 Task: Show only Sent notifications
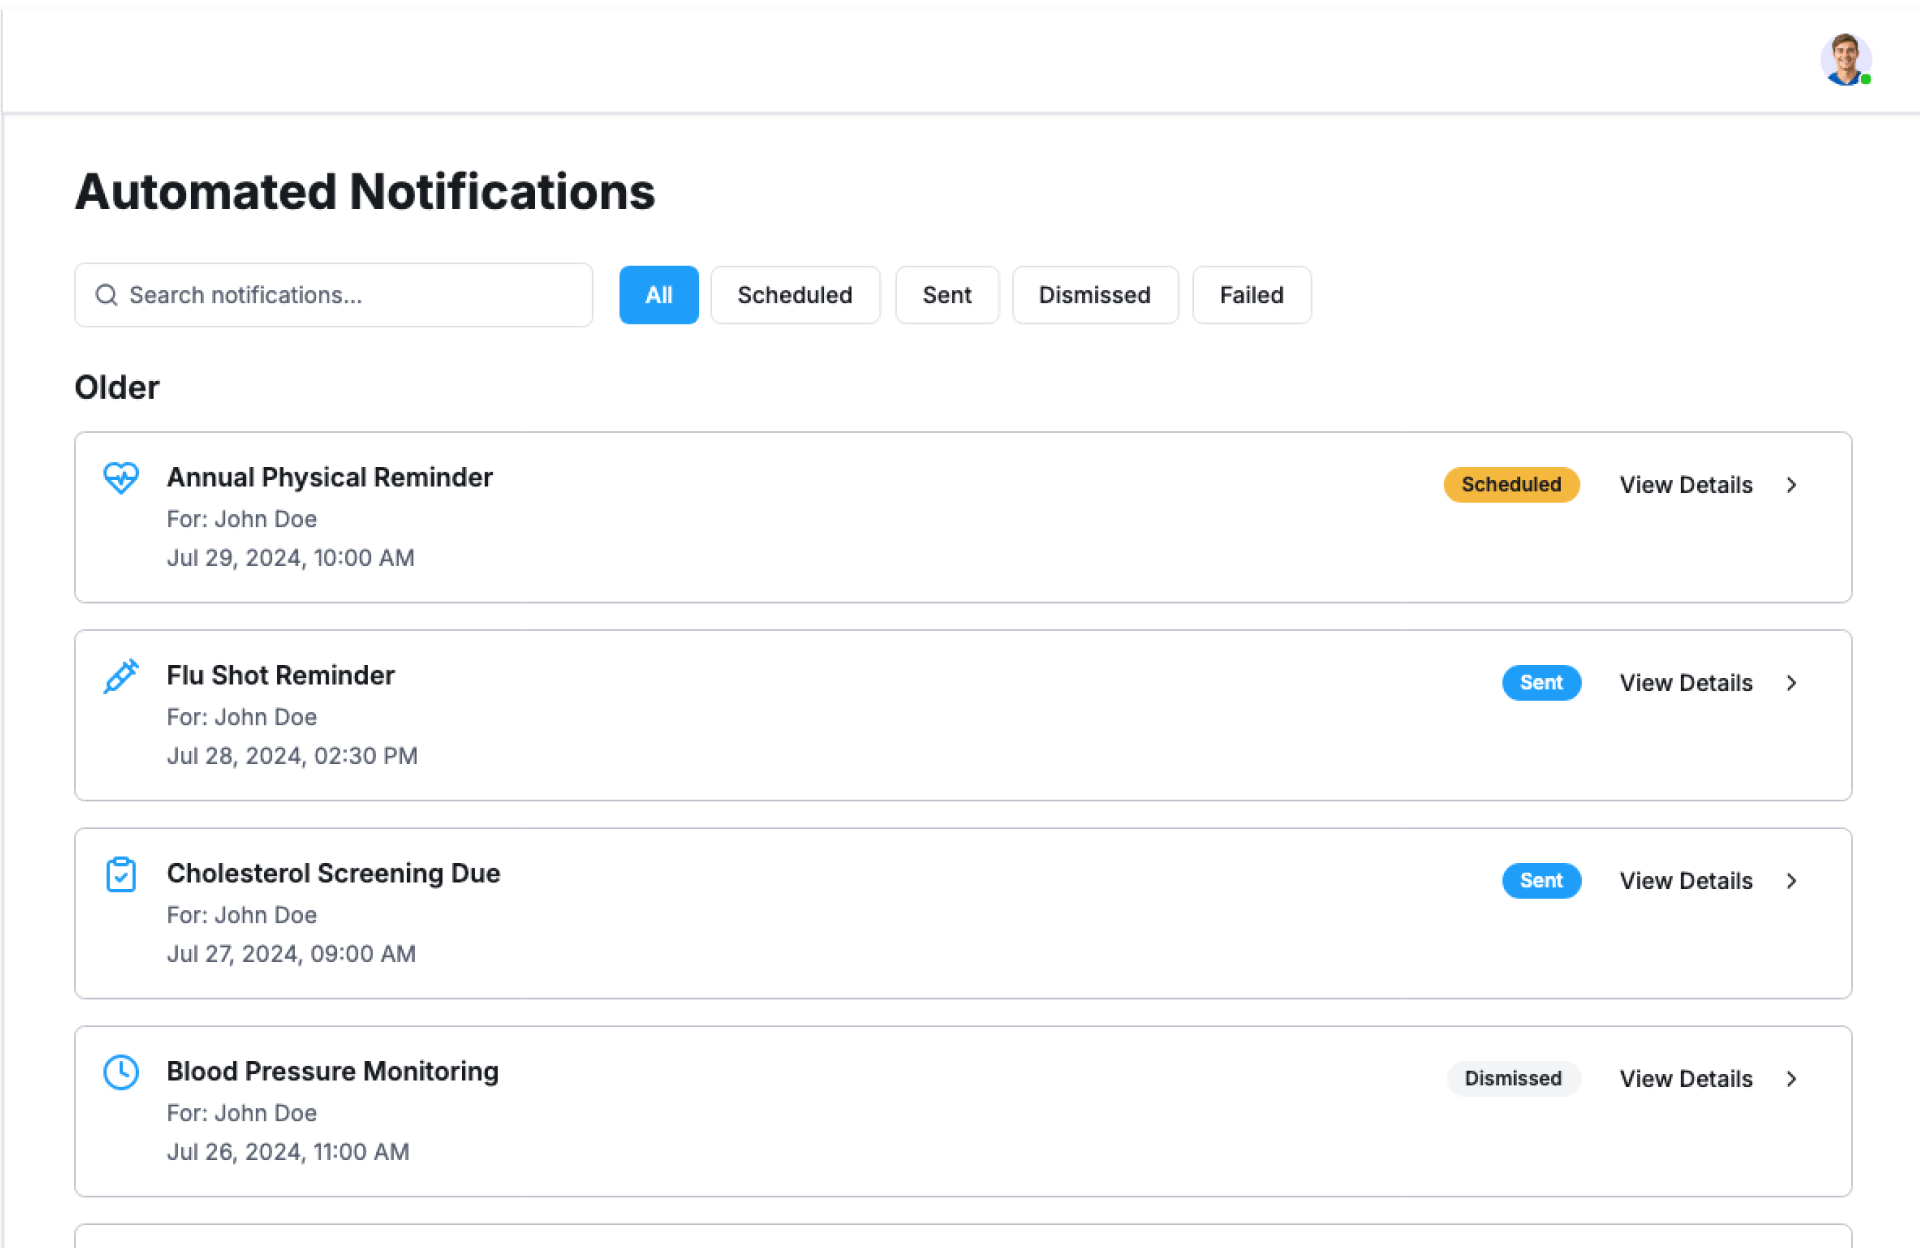tap(946, 295)
